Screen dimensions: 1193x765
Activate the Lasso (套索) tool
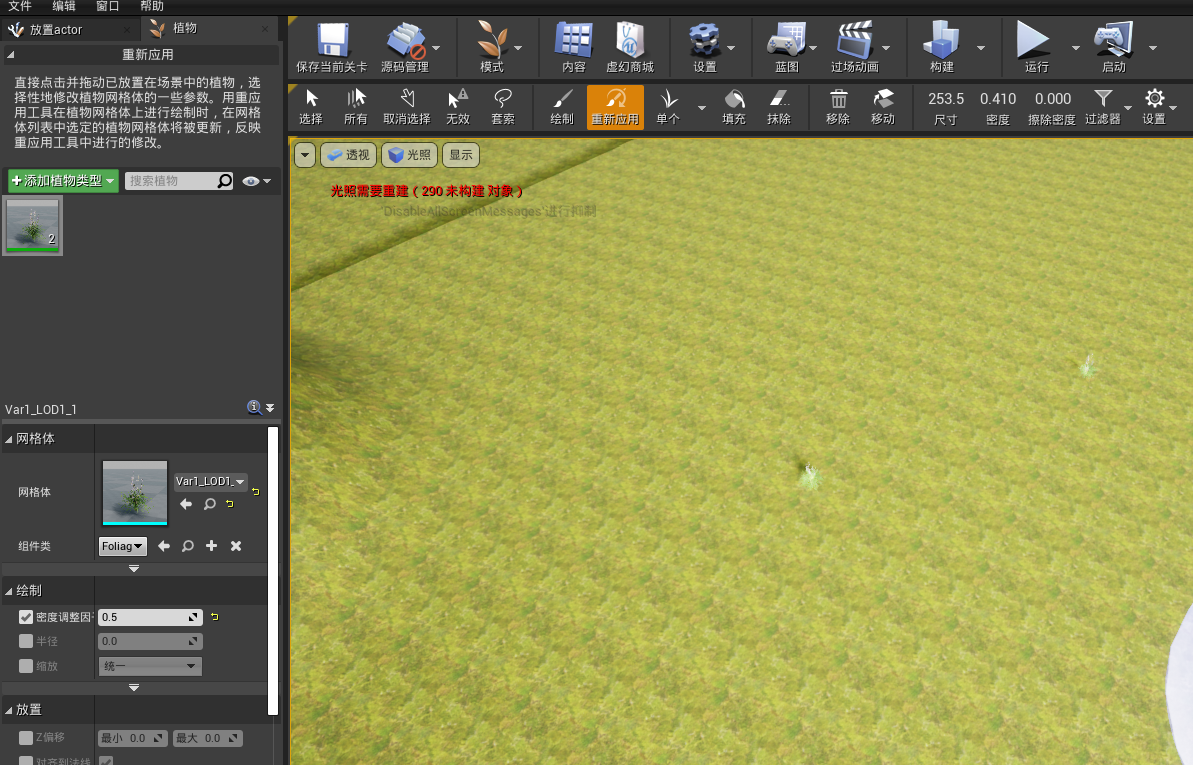tap(503, 107)
